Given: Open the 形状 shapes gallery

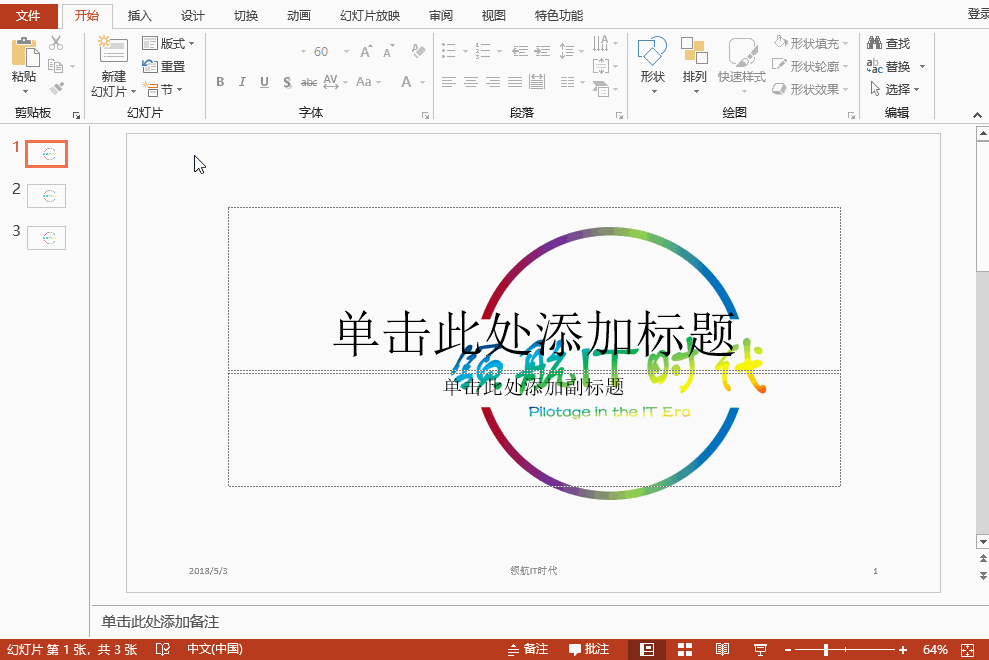Looking at the screenshot, I should coord(652,65).
